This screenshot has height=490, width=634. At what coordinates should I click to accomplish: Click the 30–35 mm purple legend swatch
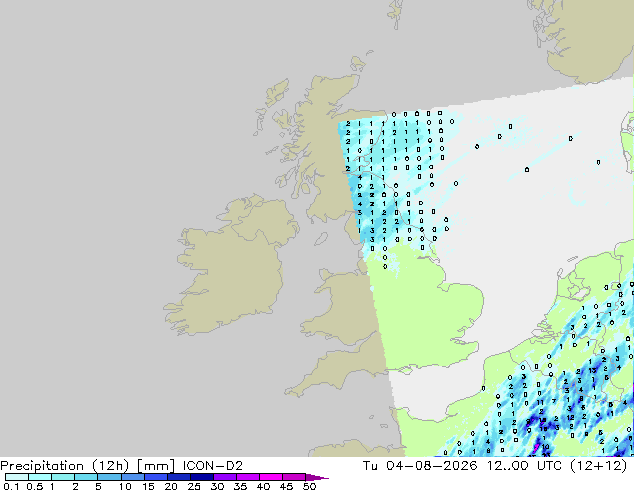224,477
